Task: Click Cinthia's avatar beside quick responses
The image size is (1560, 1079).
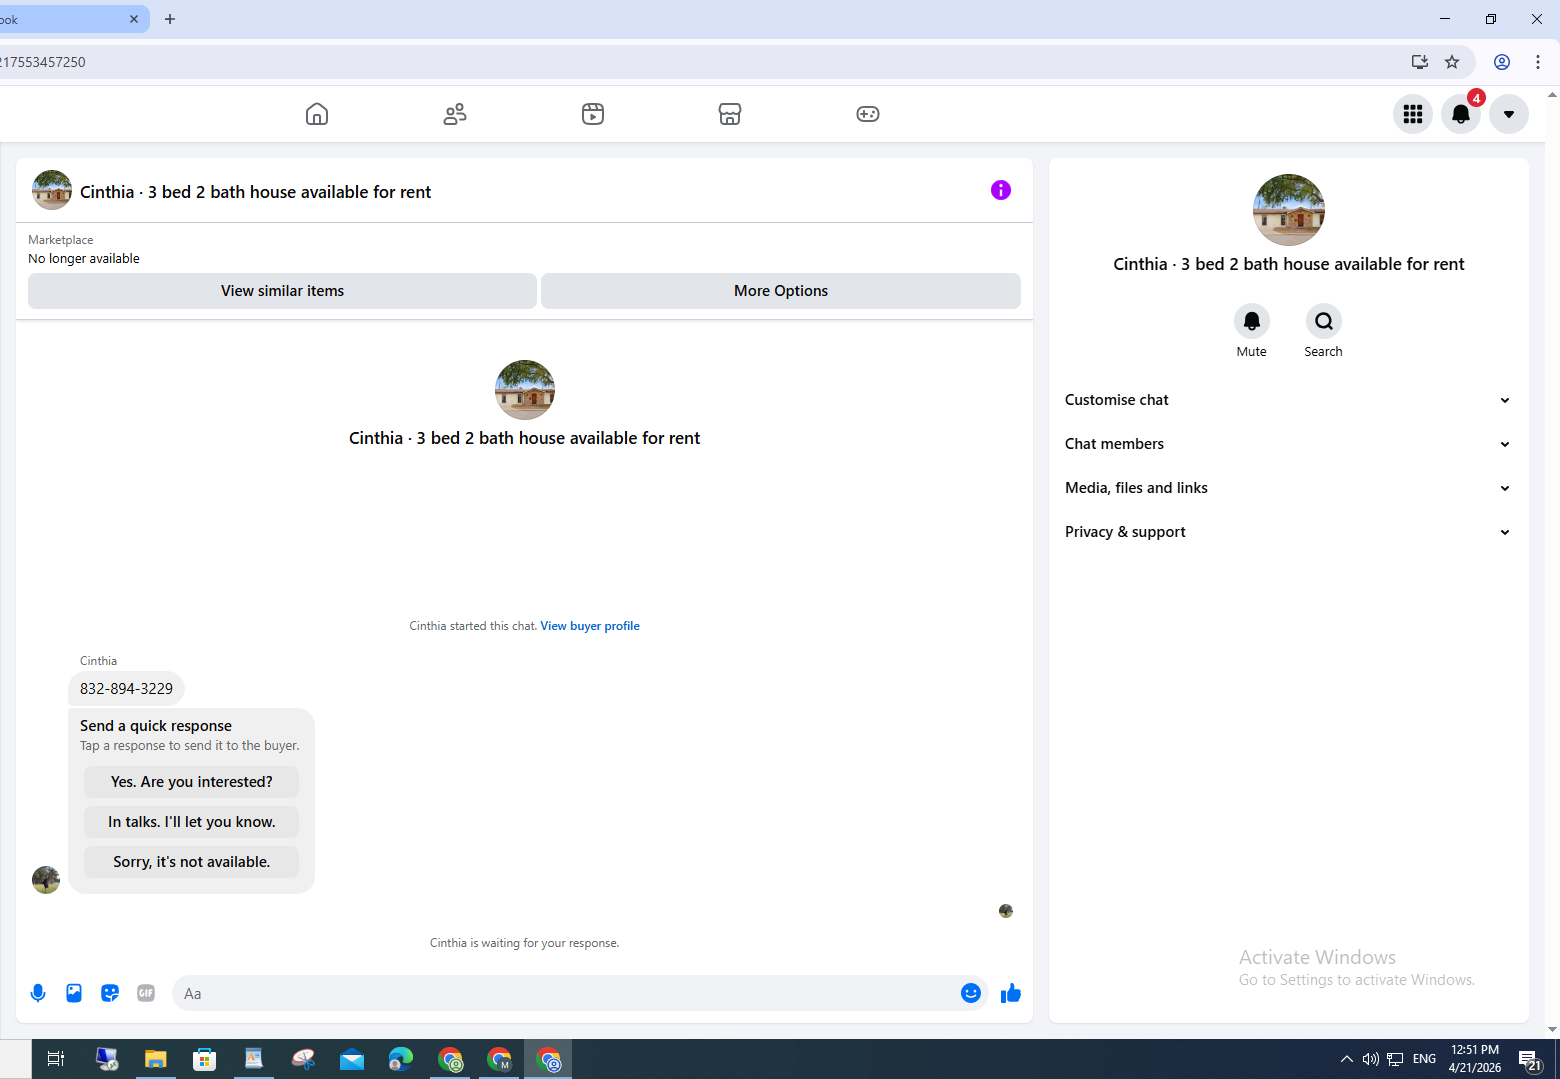Action: click(46, 880)
